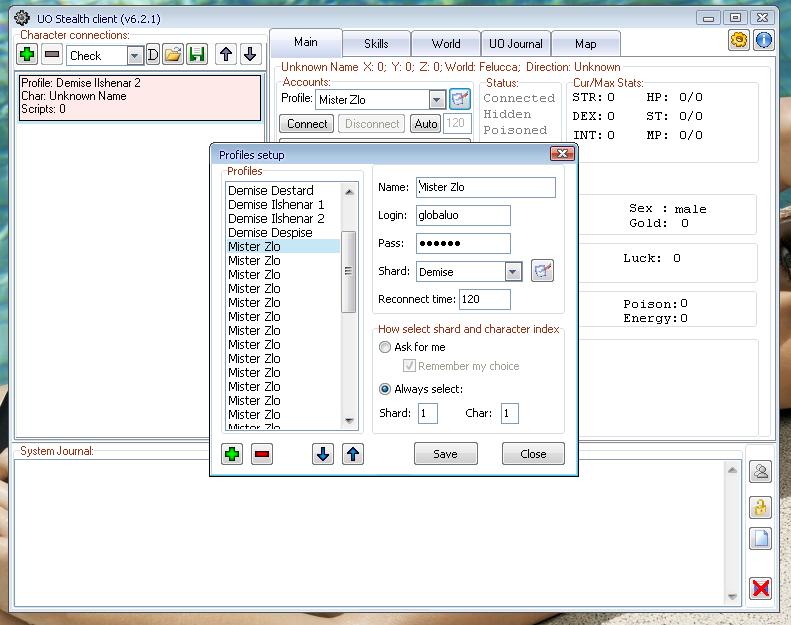Viewport: 791px width, 625px height.
Task: Delete profile with red minus in dialog
Action: click(x=262, y=454)
